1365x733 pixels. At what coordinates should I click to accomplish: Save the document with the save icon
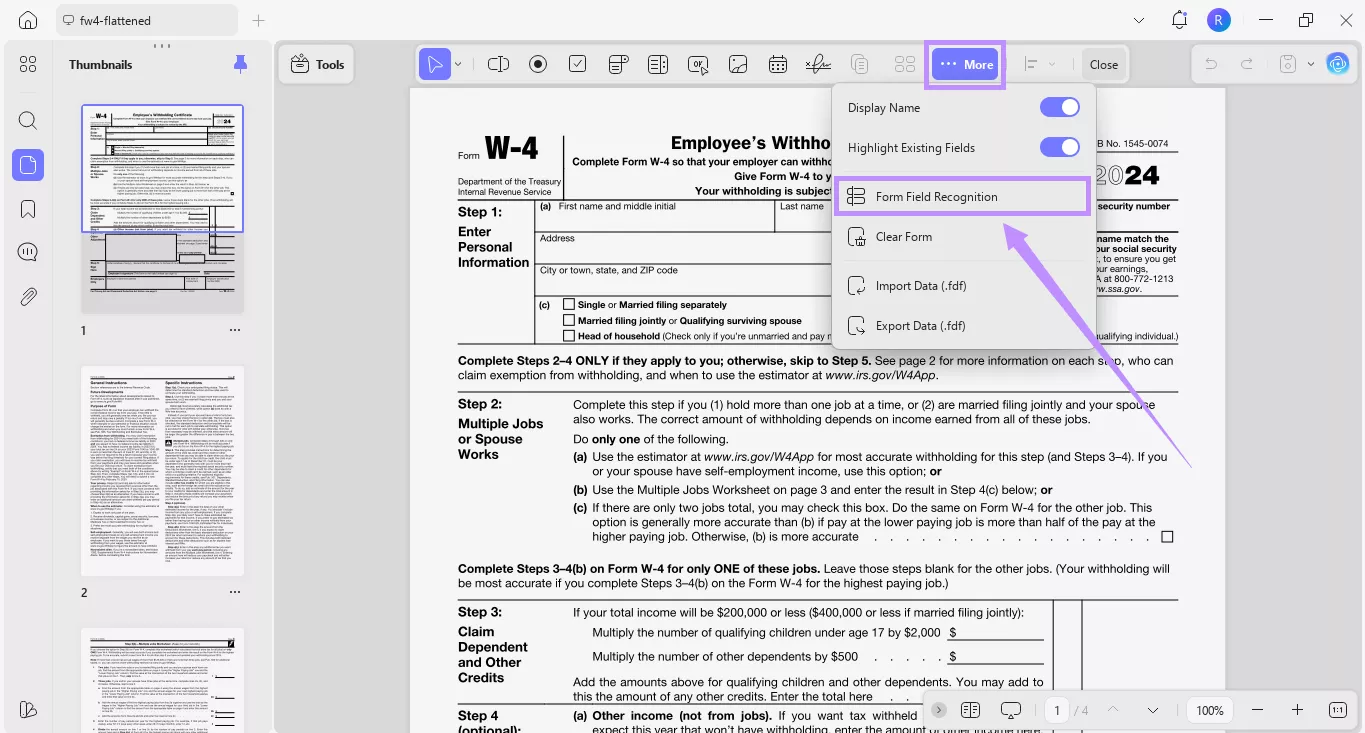point(1289,64)
